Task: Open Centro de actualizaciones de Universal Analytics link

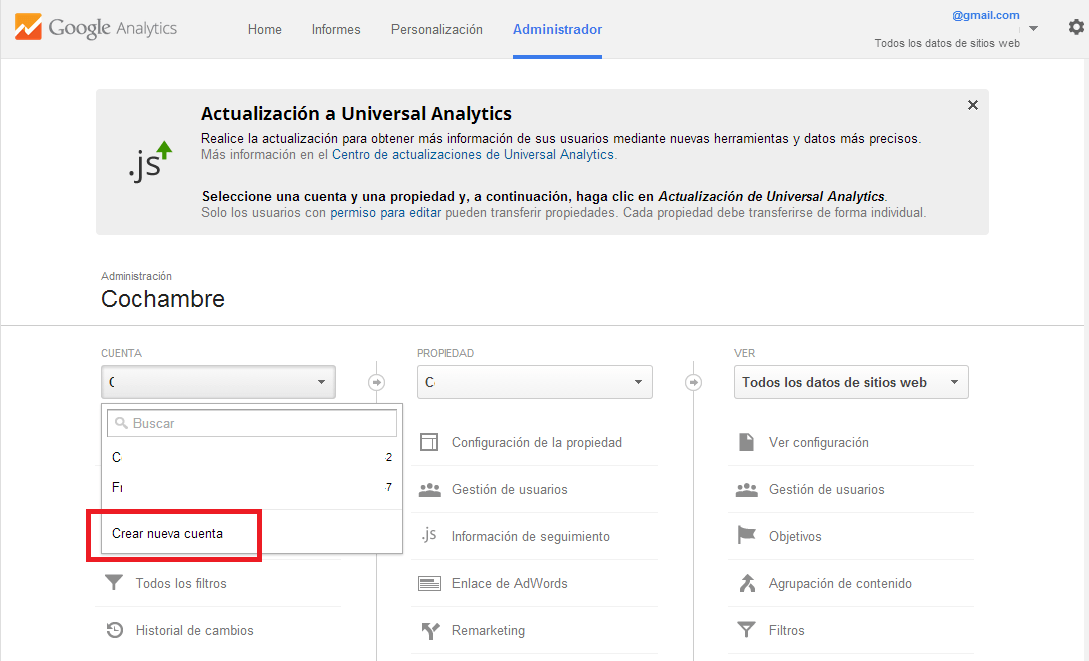Action: [x=473, y=154]
